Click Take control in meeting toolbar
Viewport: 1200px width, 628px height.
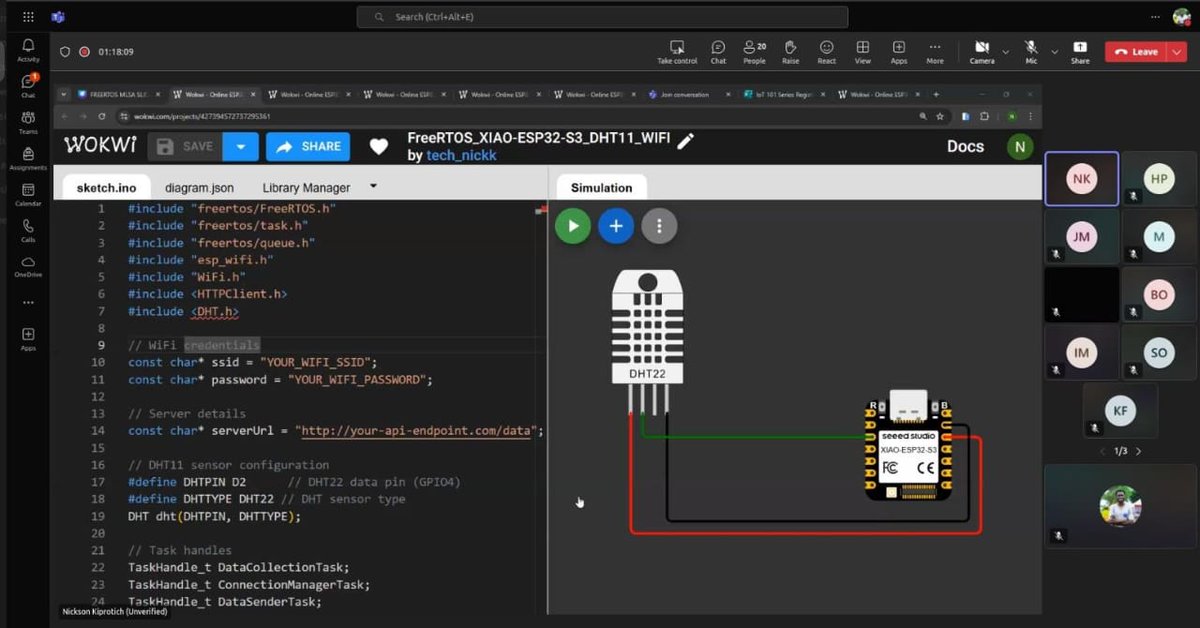click(677, 52)
